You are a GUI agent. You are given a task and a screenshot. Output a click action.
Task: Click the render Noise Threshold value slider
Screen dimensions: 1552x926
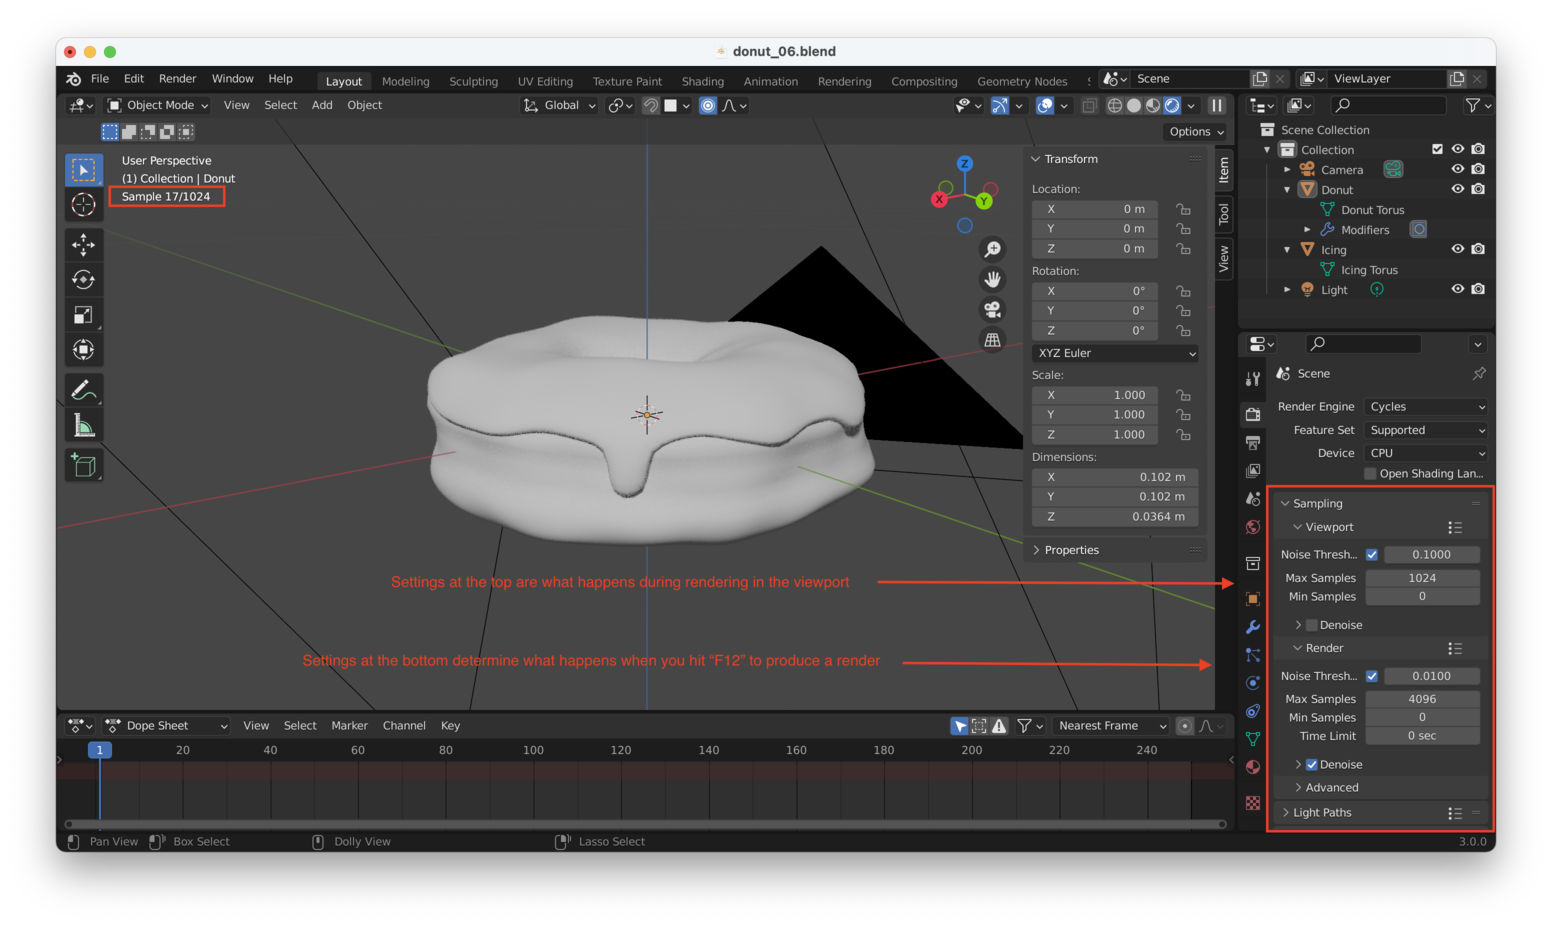pos(1432,675)
